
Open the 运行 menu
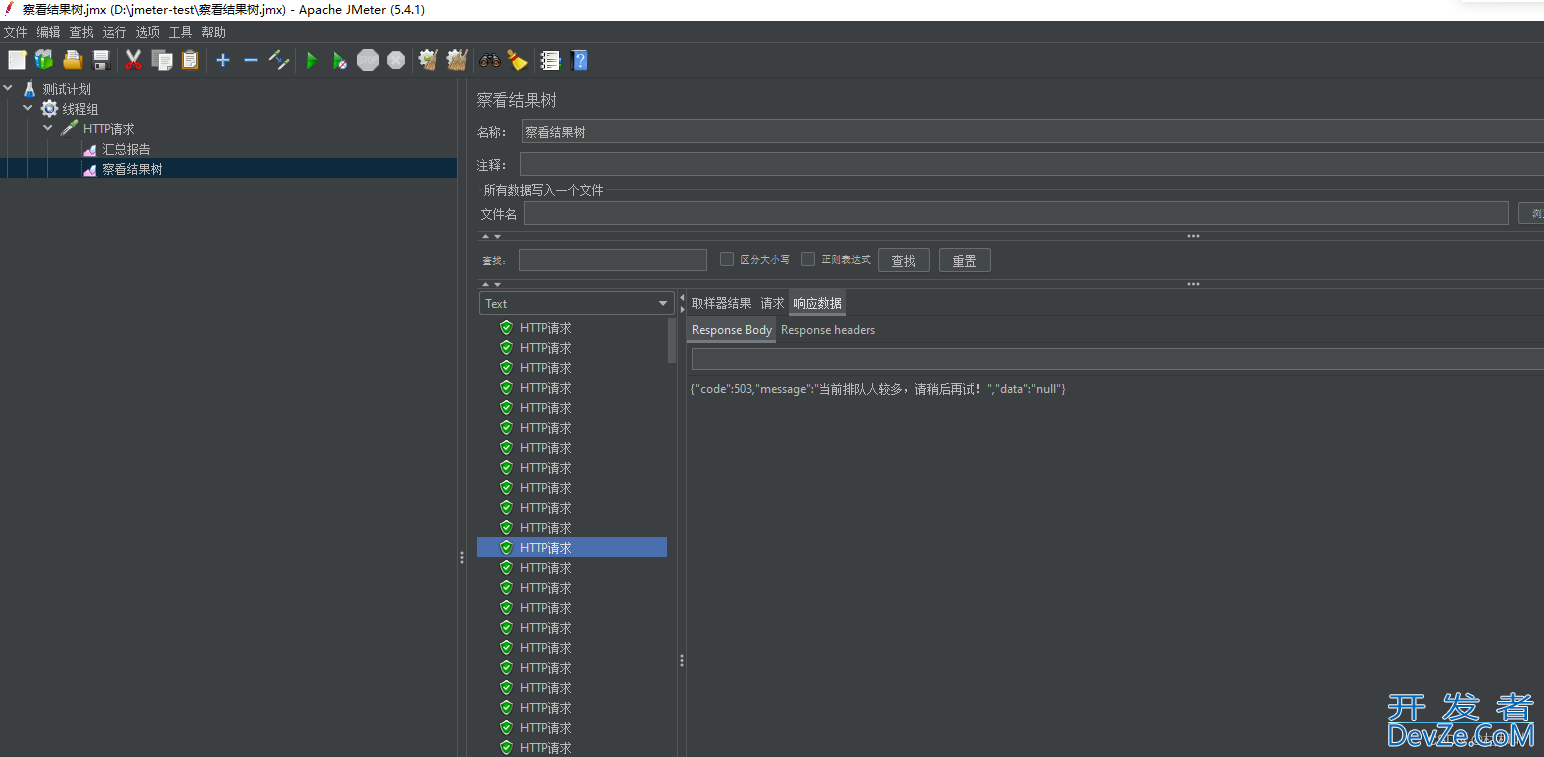(114, 32)
